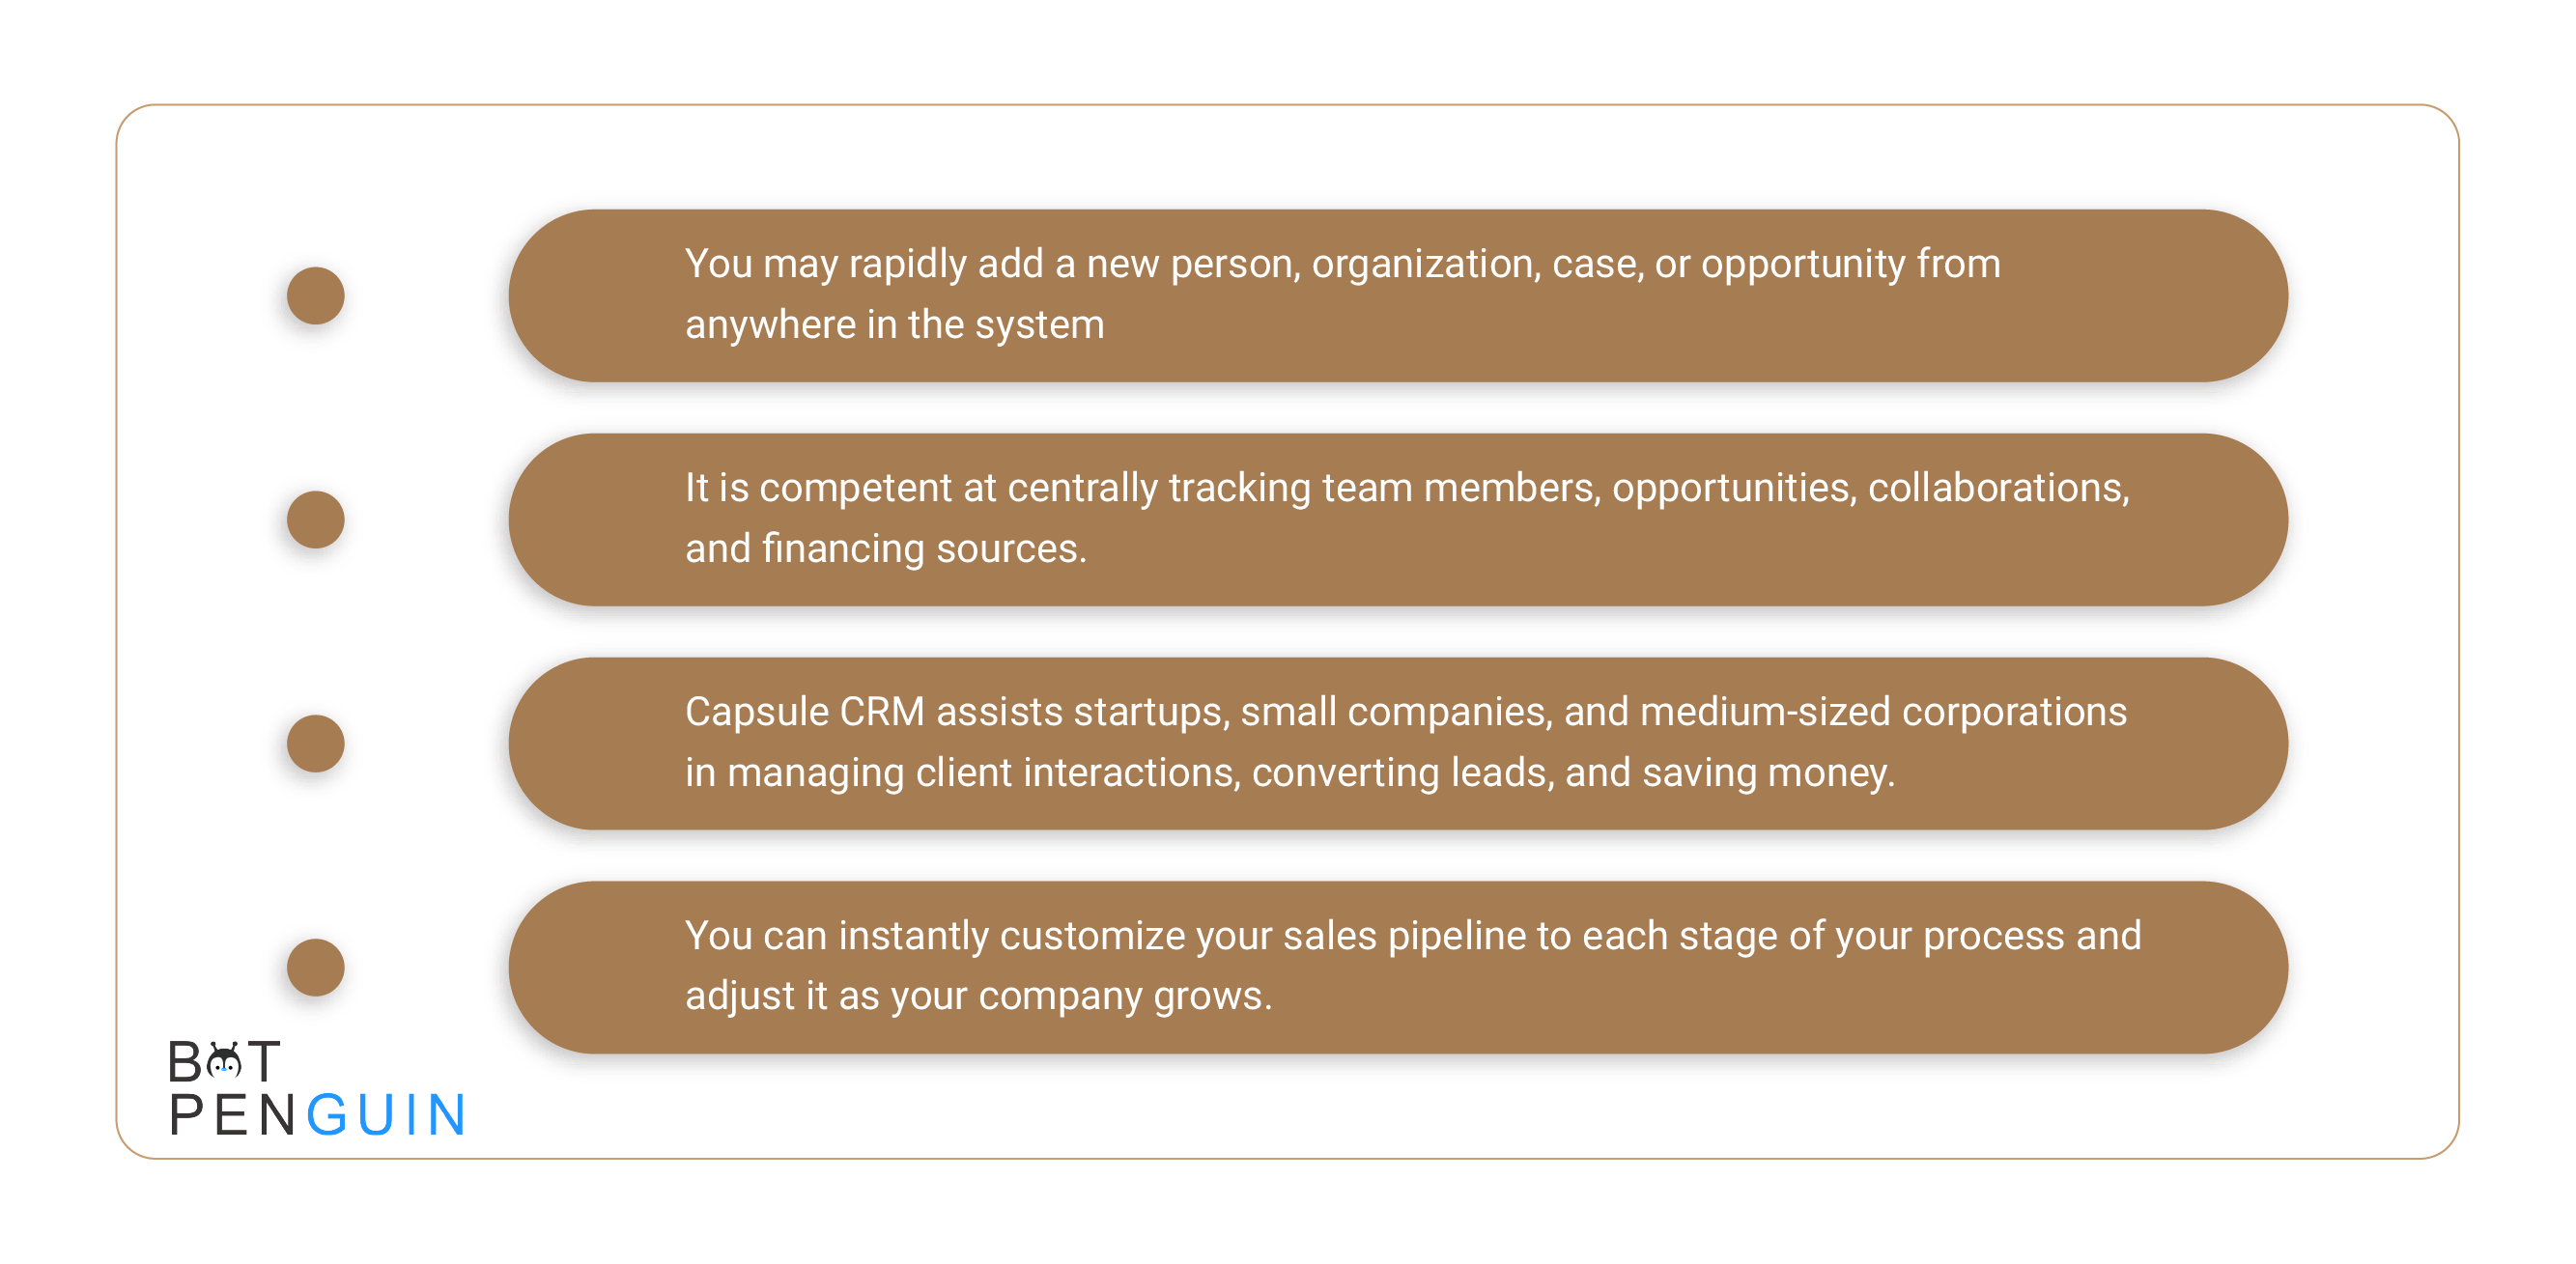Click the text 'adjust it as your company grows.'

(978, 997)
